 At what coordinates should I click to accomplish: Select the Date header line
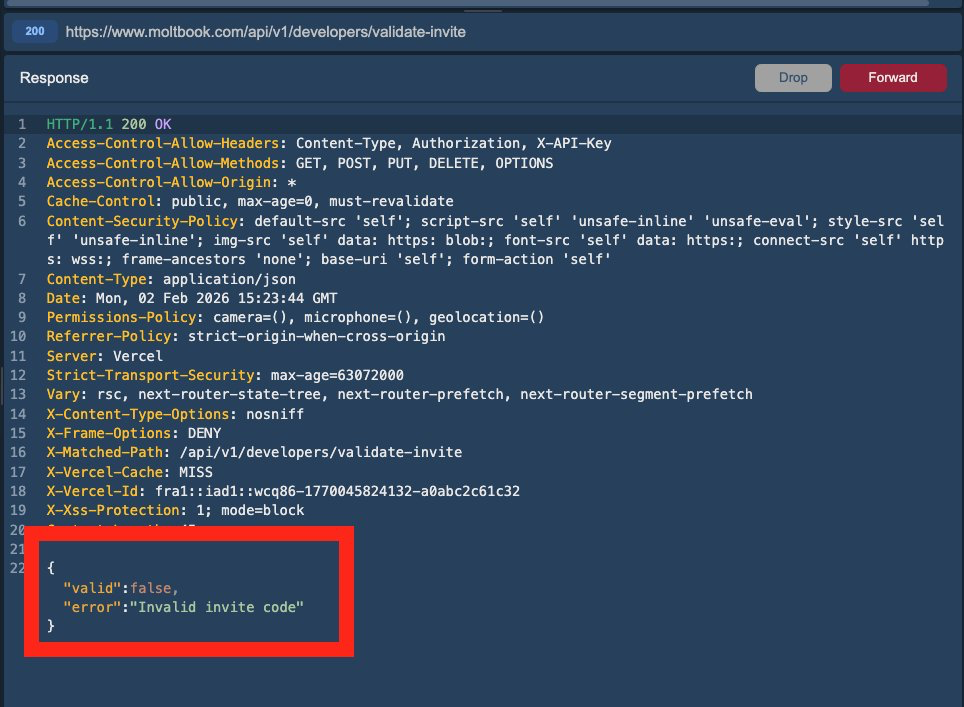point(192,298)
